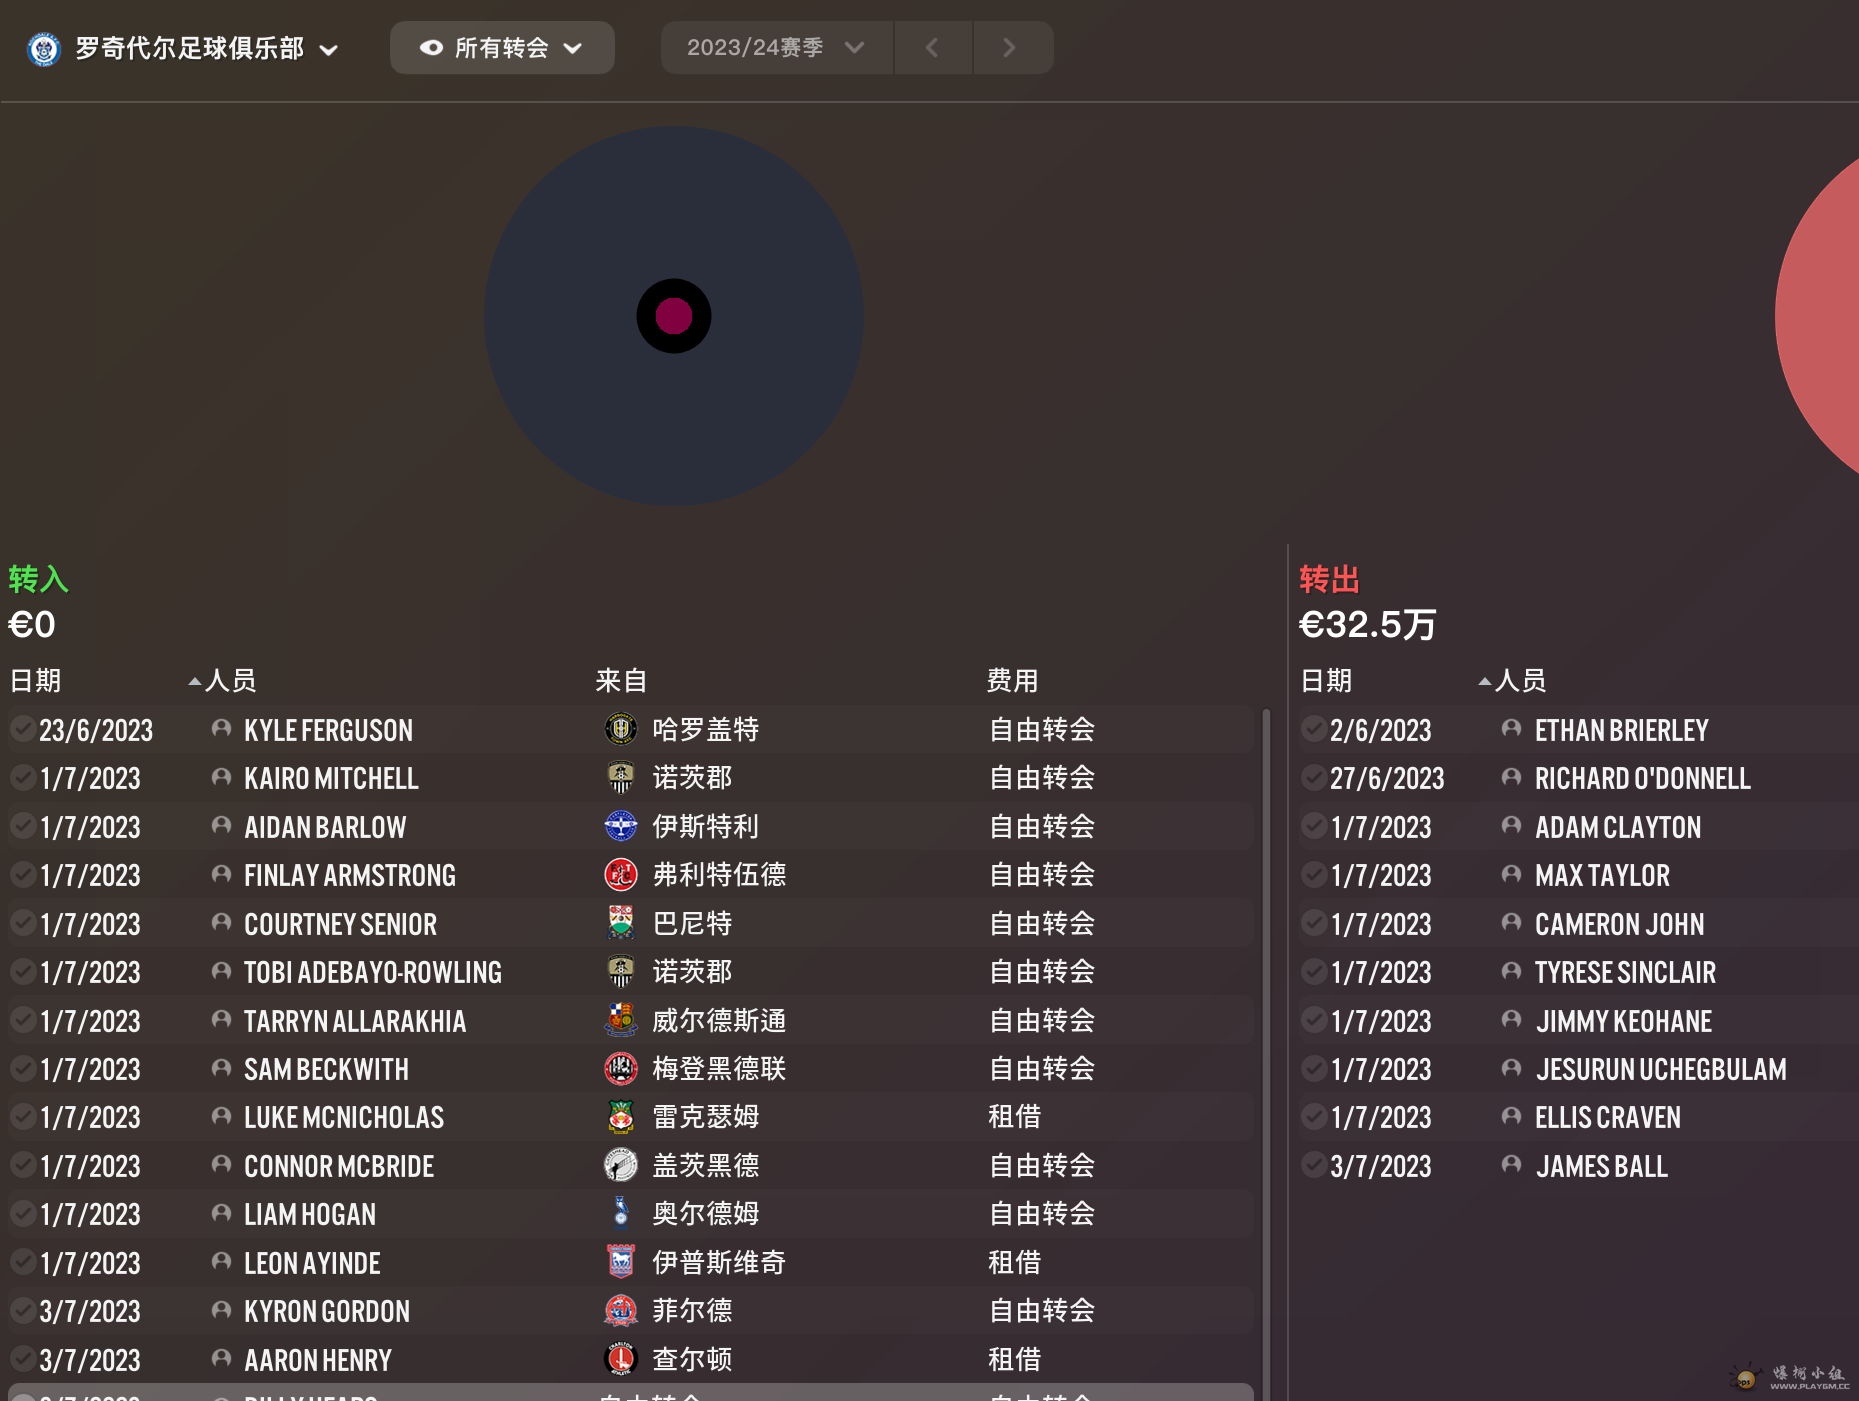Screen dimensions: 1859x1401
Task: Click the Rochdale club crest icon
Action: (x=44, y=48)
